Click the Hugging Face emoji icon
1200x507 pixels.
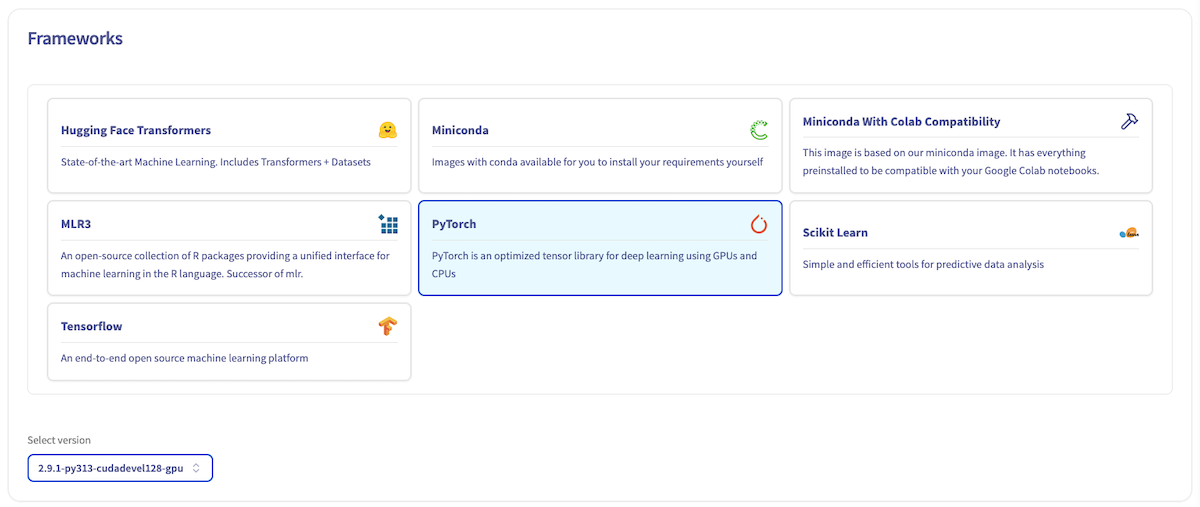point(388,130)
